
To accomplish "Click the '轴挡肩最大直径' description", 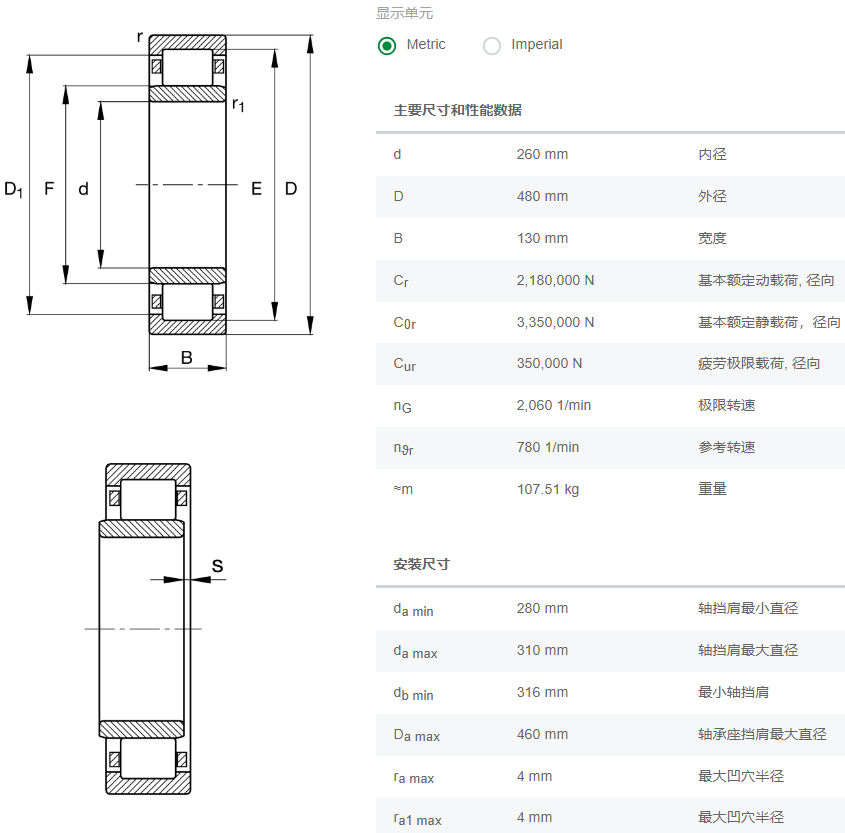I will coord(748,650).
